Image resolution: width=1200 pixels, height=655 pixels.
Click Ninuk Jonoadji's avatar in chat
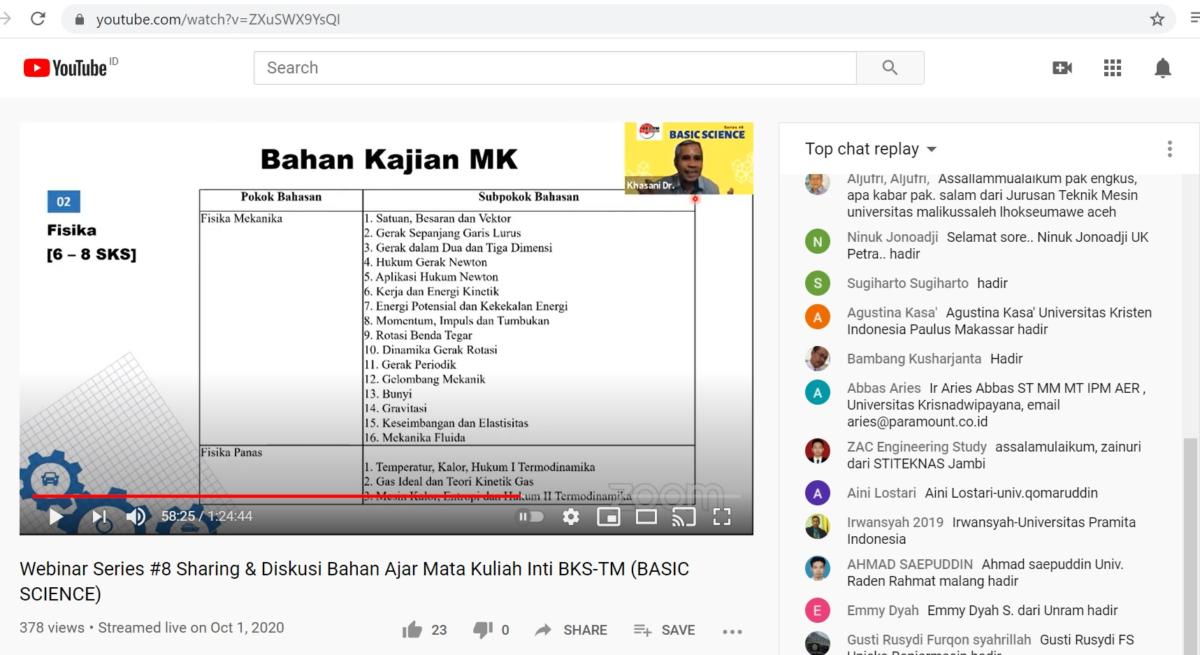(x=818, y=242)
